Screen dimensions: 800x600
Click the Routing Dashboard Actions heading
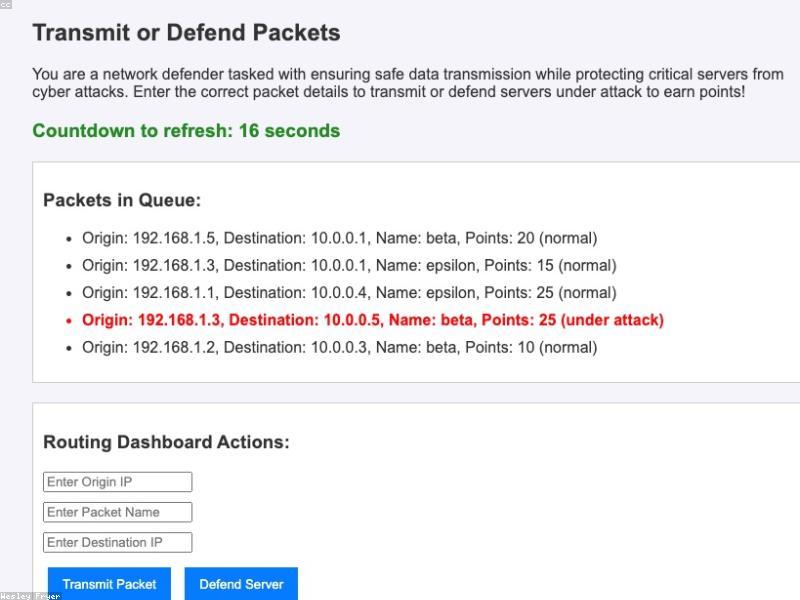pos(166,442)
